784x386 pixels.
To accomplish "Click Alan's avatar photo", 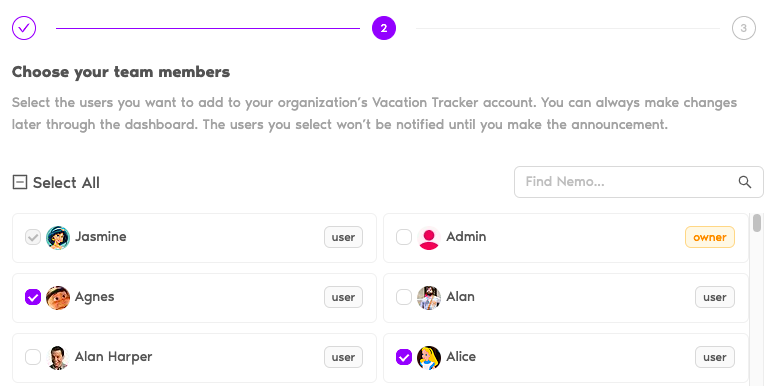I will [x=429, y=298].
